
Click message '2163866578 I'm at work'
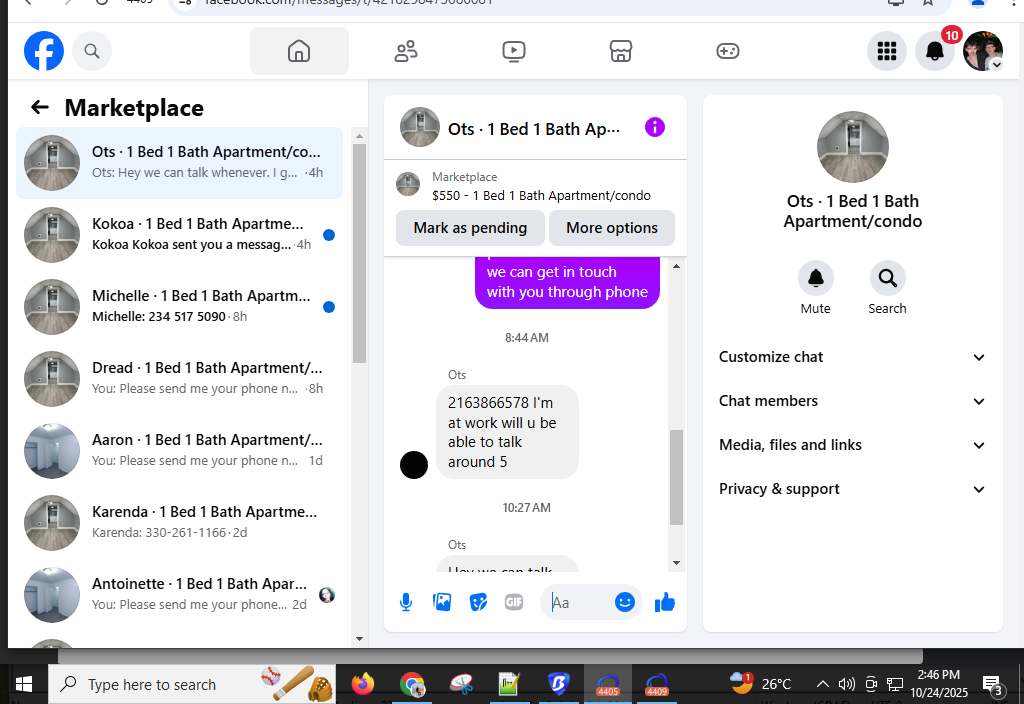pyautogui.click(x=507, y=432)
